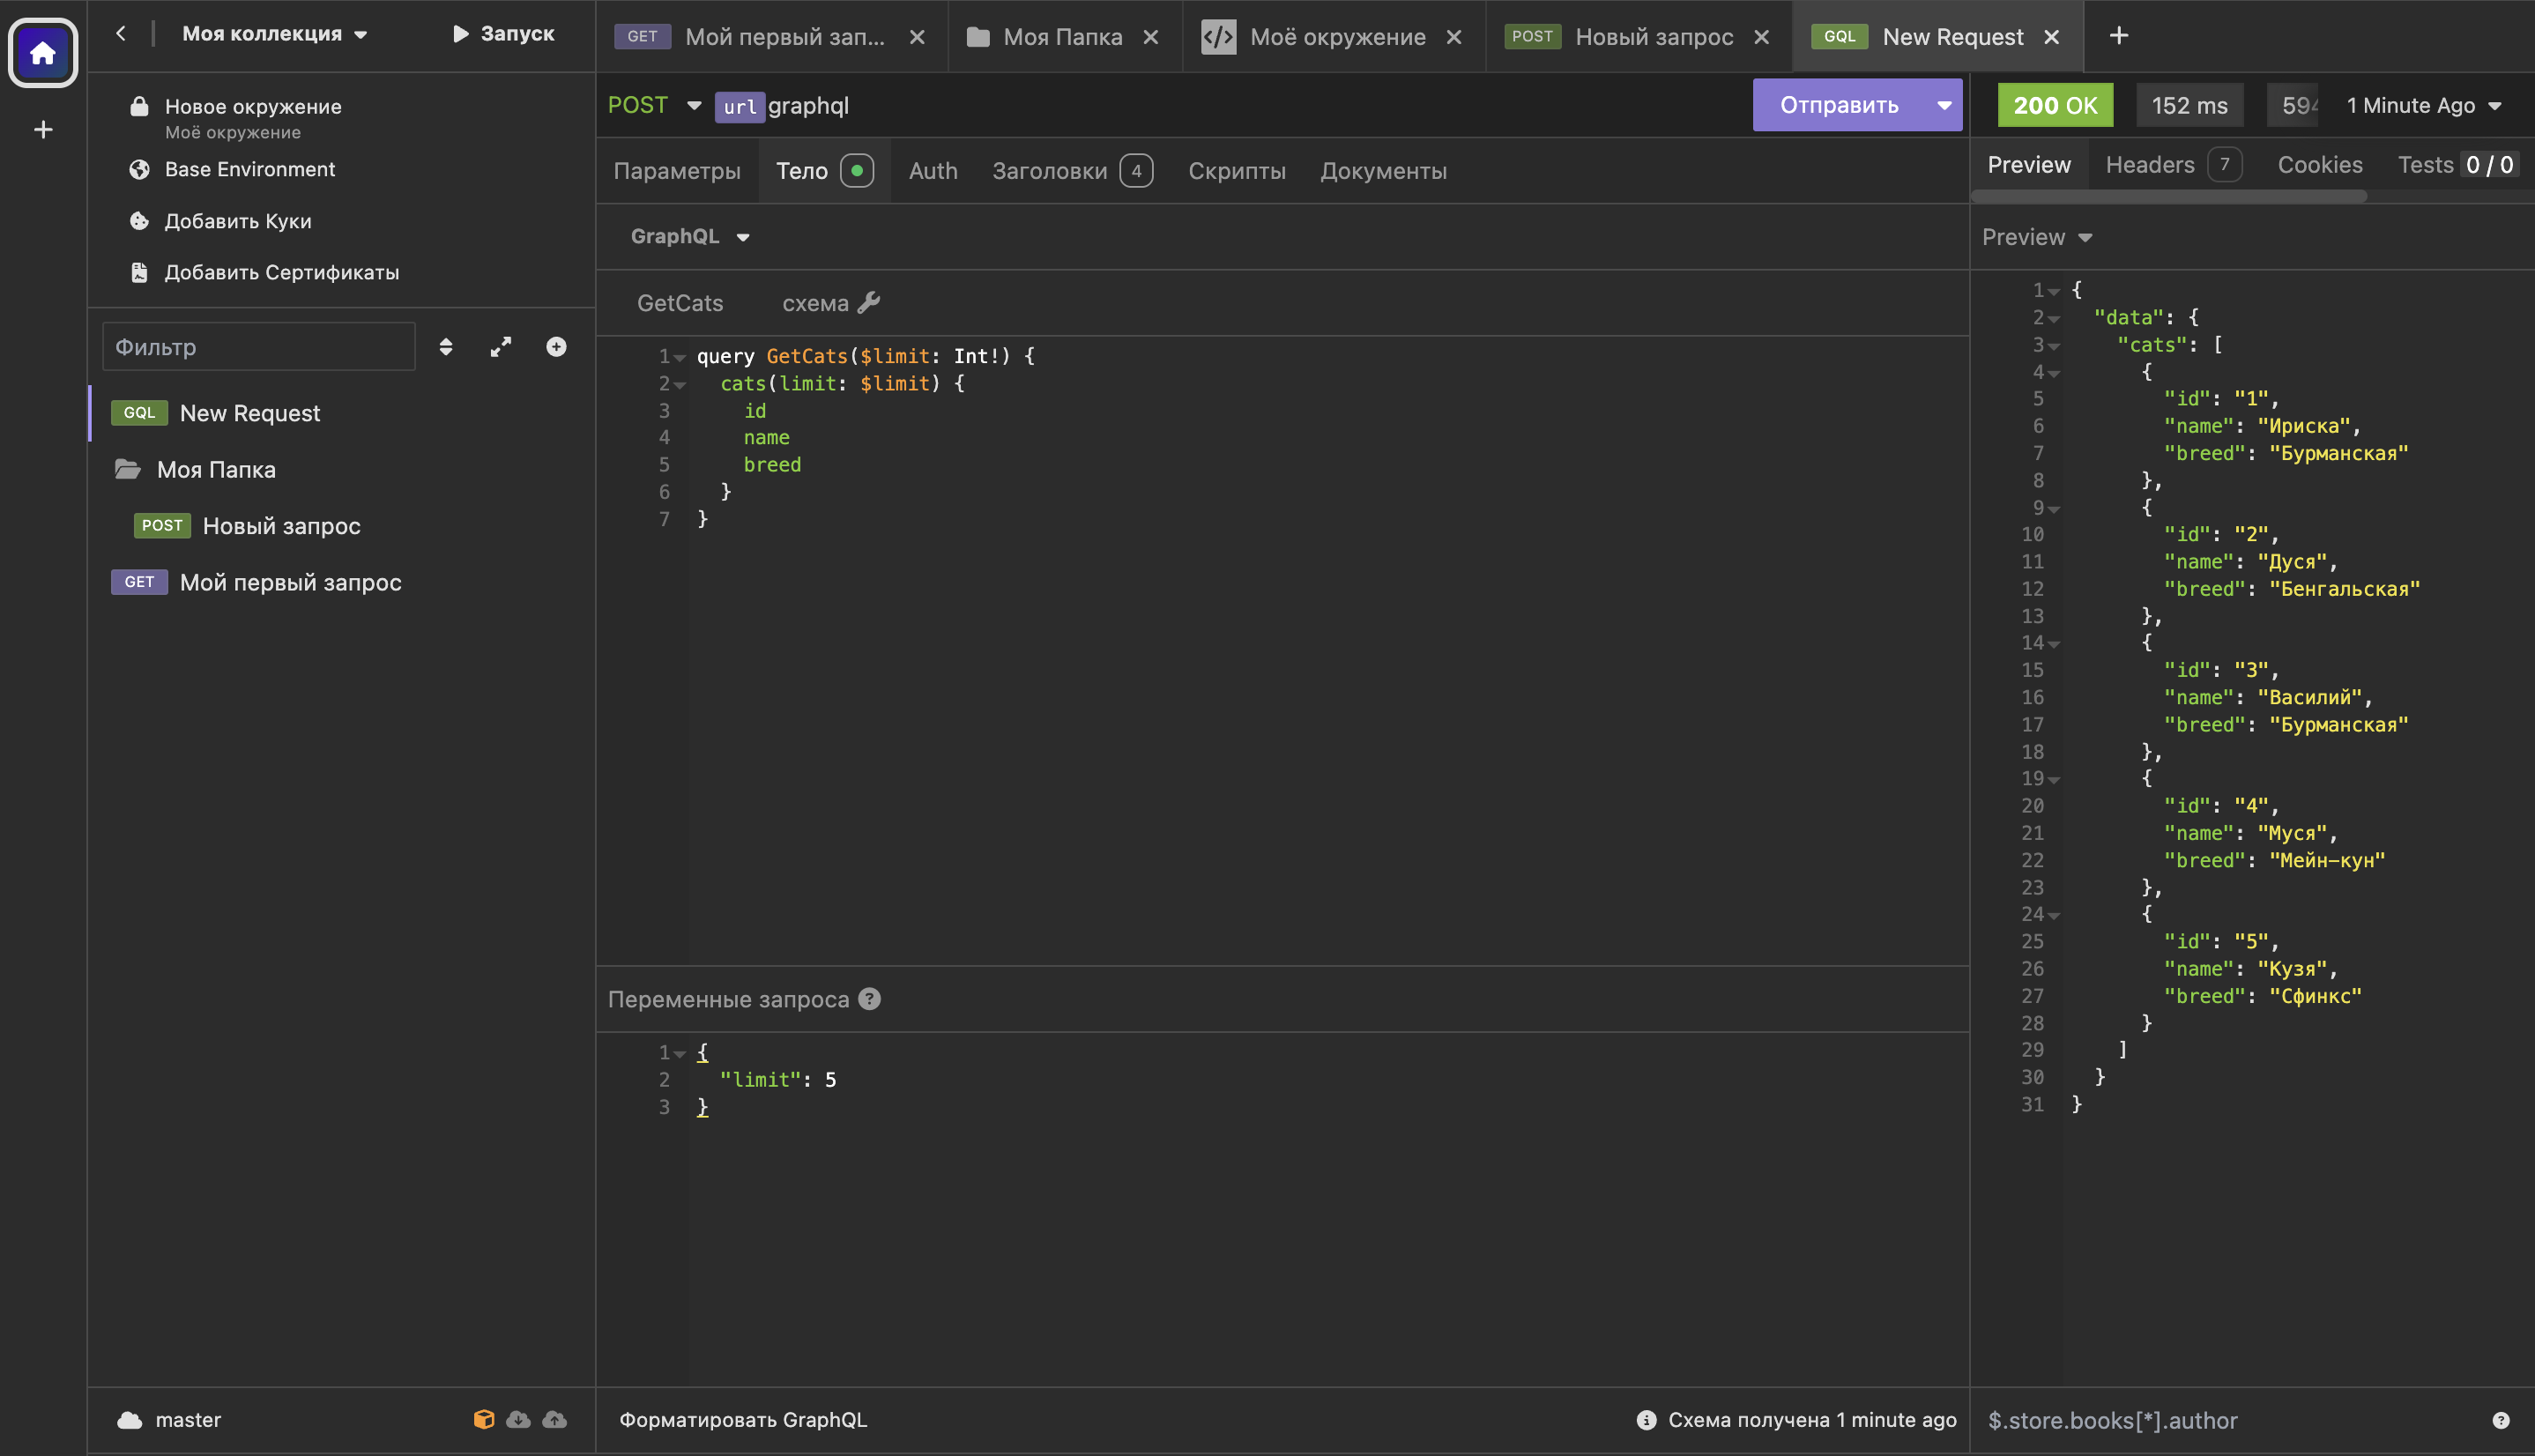This screenshot has height=1456, width=2535.
Task: Click the help question mark beside Переменные запроса
Action: point(870,998)
